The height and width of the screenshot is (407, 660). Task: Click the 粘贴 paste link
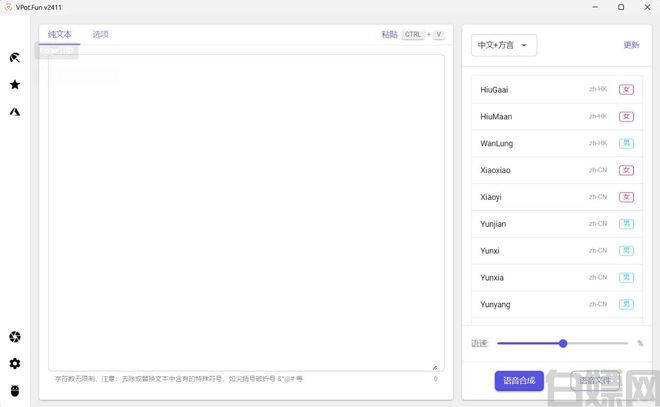coord(389,35)
